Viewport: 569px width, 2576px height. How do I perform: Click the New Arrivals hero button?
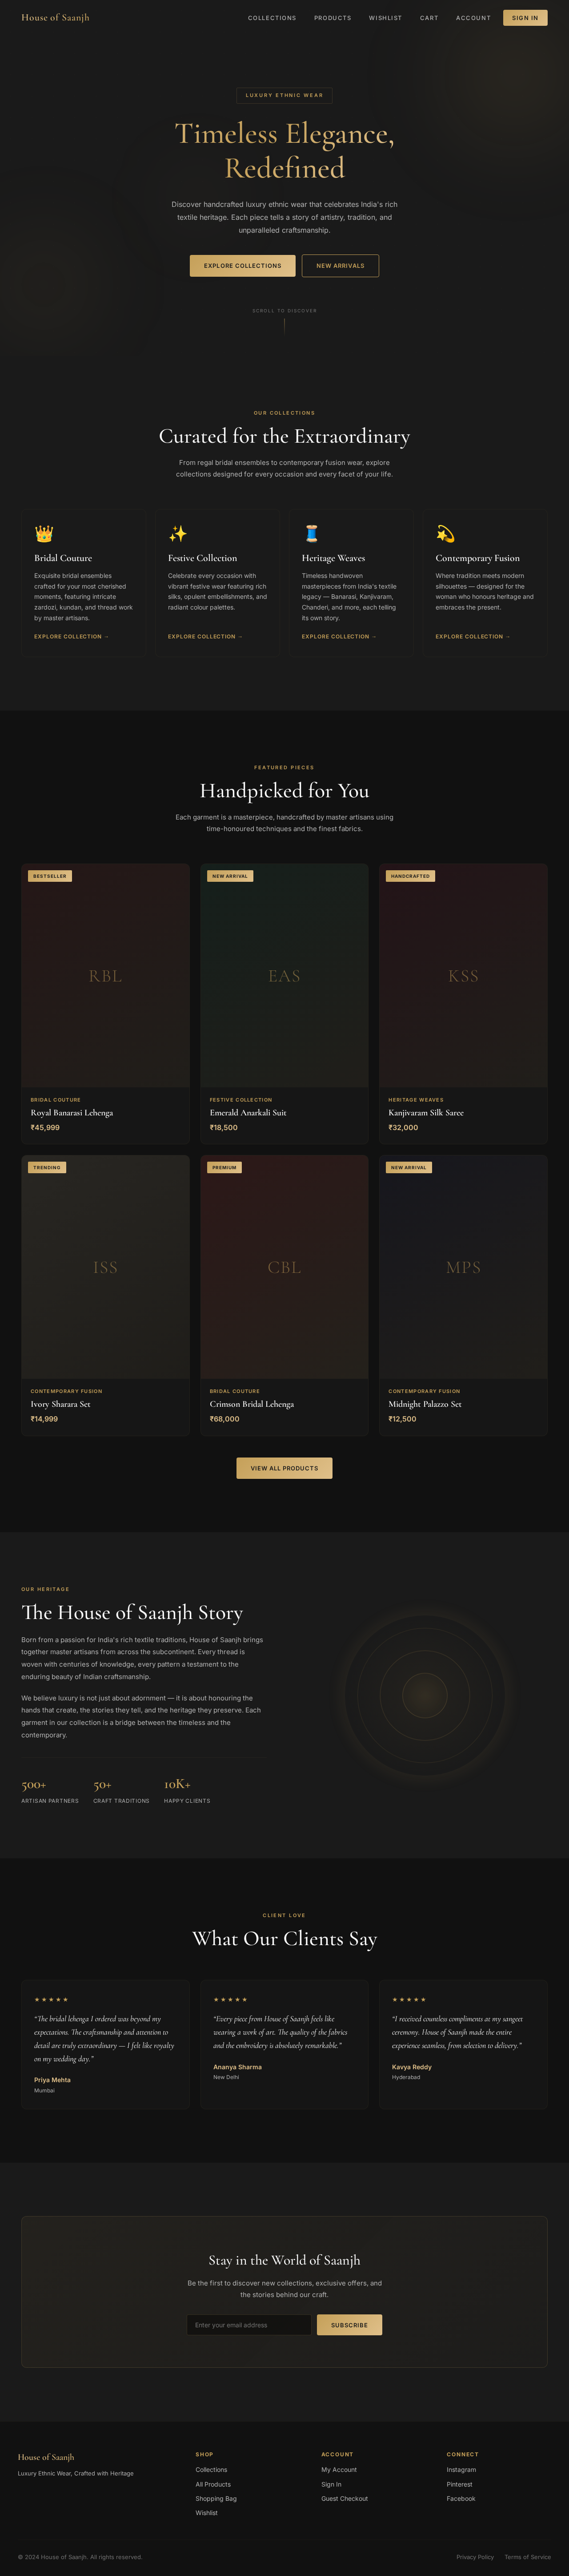point(340,266)
